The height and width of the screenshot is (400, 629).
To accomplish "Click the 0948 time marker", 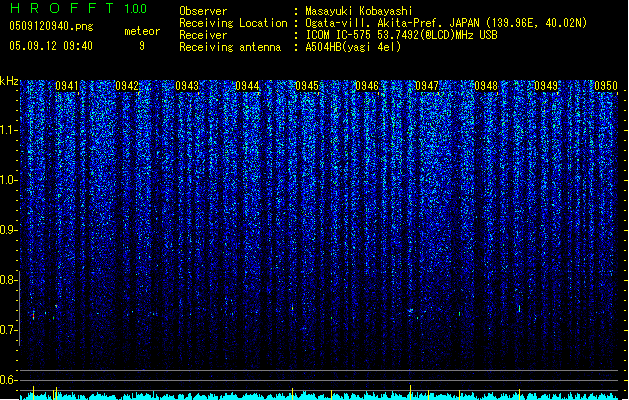I will click(x=486, y=86).
